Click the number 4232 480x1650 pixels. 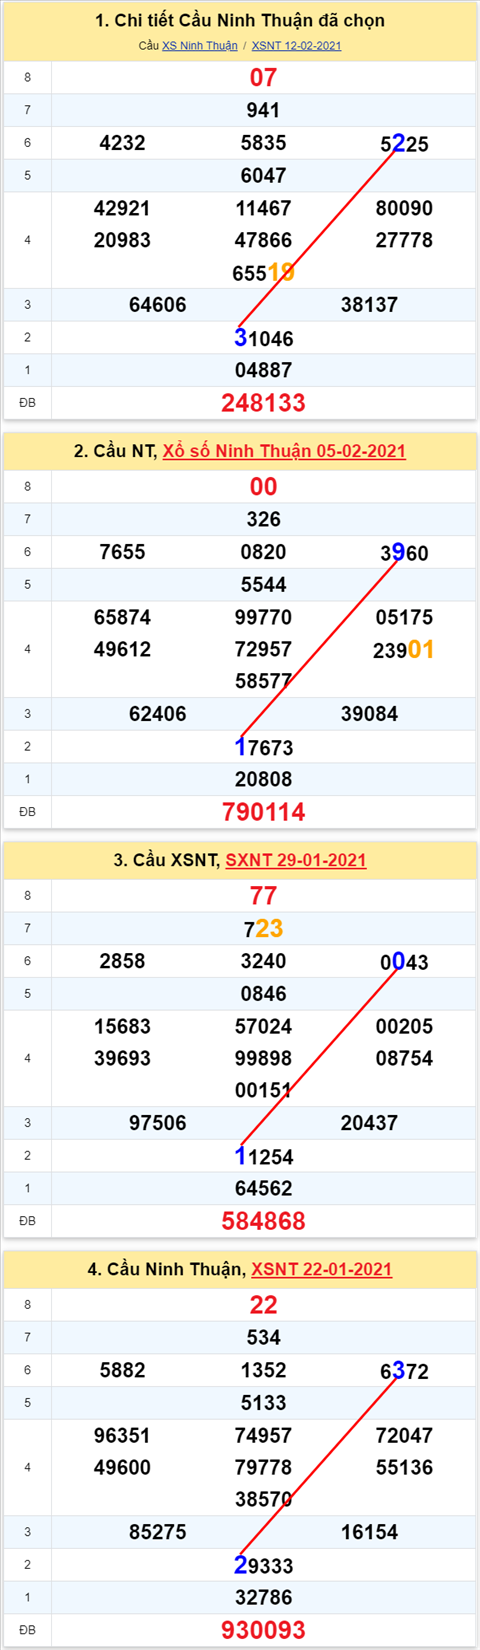click(x=122, y=143)
